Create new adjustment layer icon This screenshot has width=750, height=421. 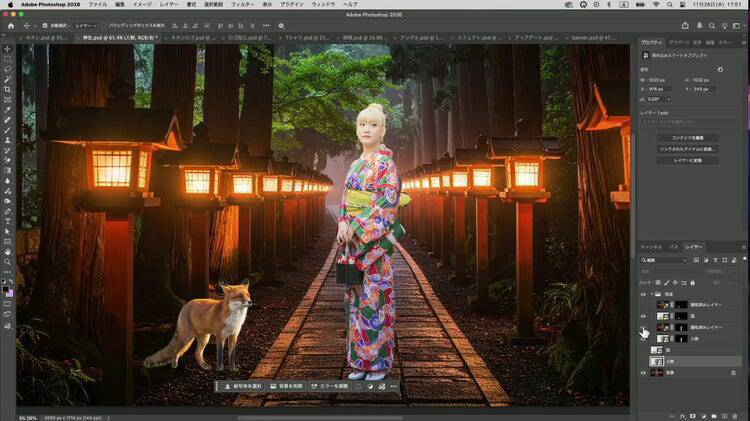tap(704, 417)
